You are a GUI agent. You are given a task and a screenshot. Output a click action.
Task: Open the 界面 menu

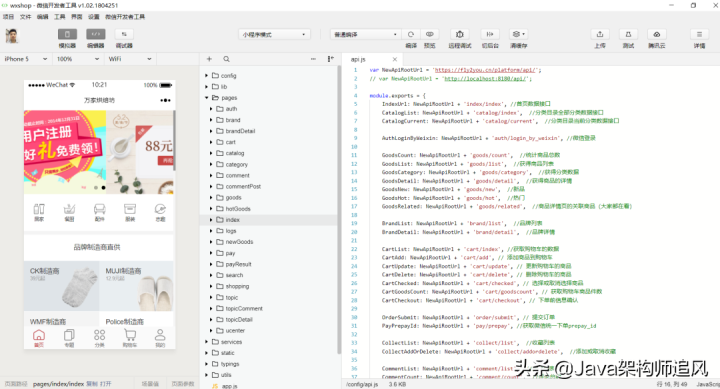coord(77,17)
